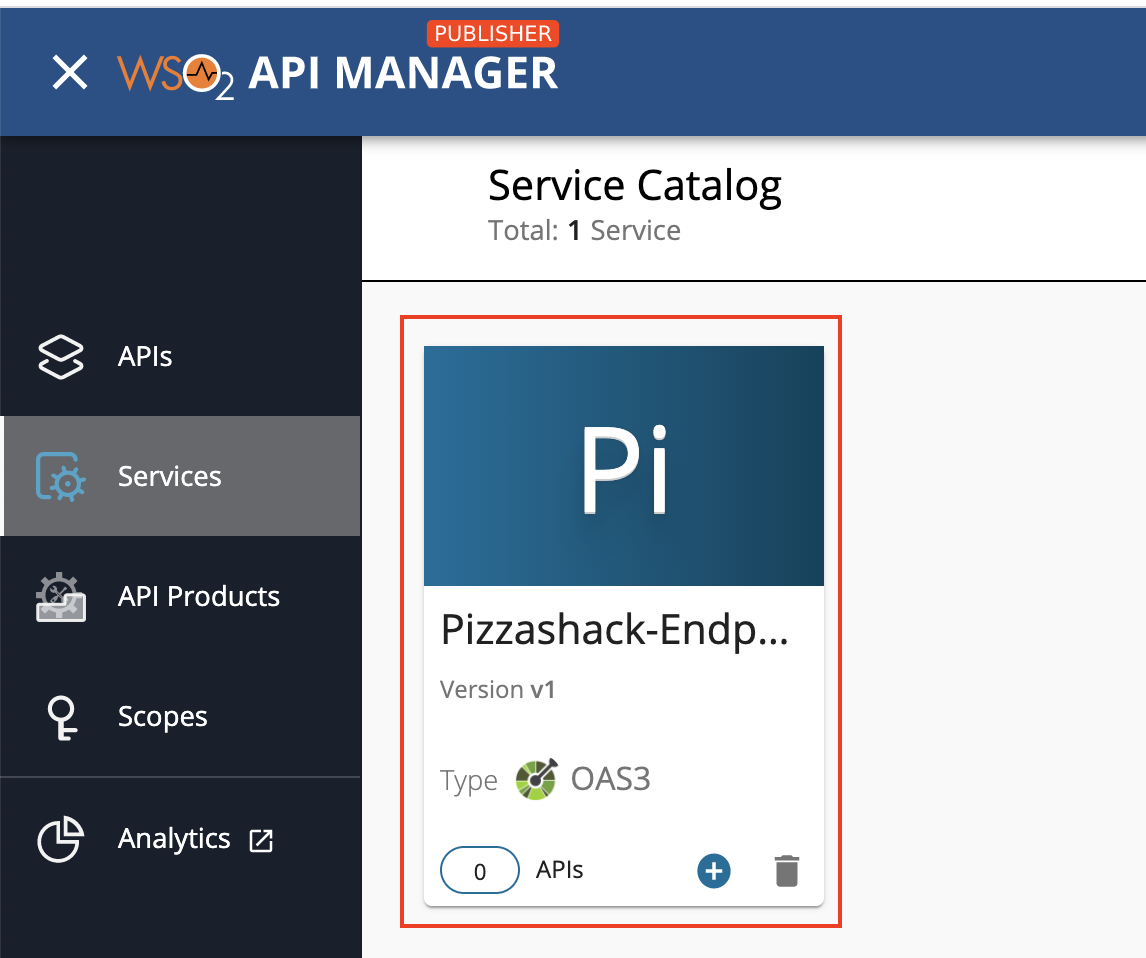
Task: Open the APIs menu item
Action: click(181, 357)
